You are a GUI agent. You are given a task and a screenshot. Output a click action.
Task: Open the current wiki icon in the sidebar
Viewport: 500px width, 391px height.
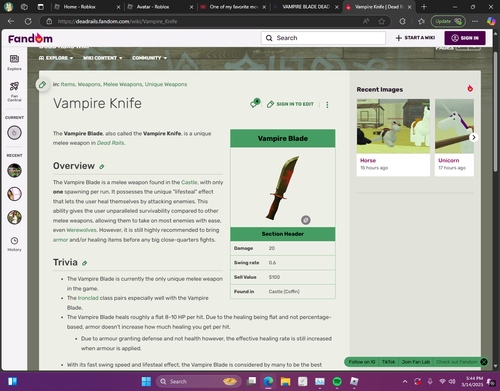click(14, 133)
